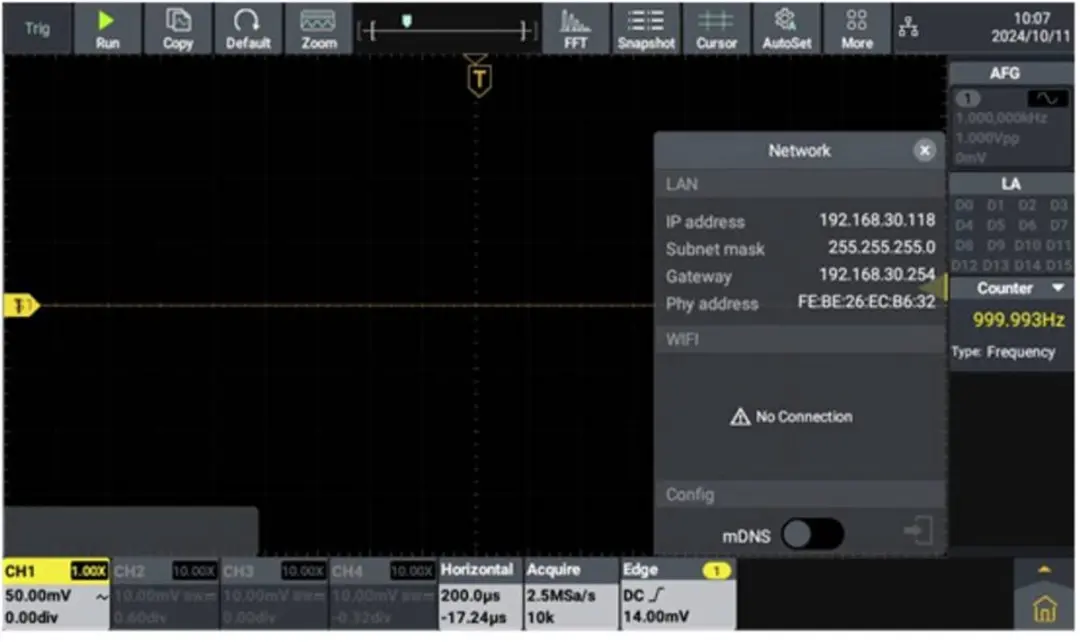Click the 50.00mV CH1 scale value
This screenshot has width=1080, height=642.
pyautogui.click(x=38, y=595)
